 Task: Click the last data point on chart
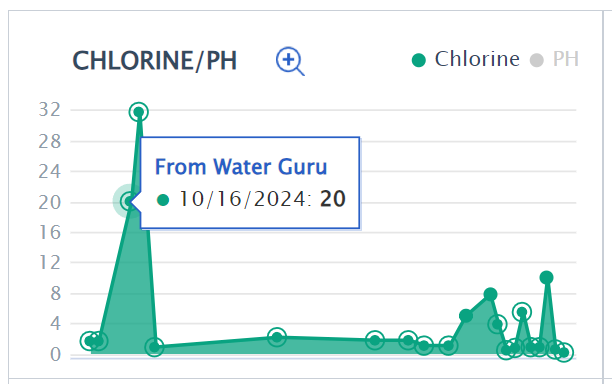[x=564, y=353]
